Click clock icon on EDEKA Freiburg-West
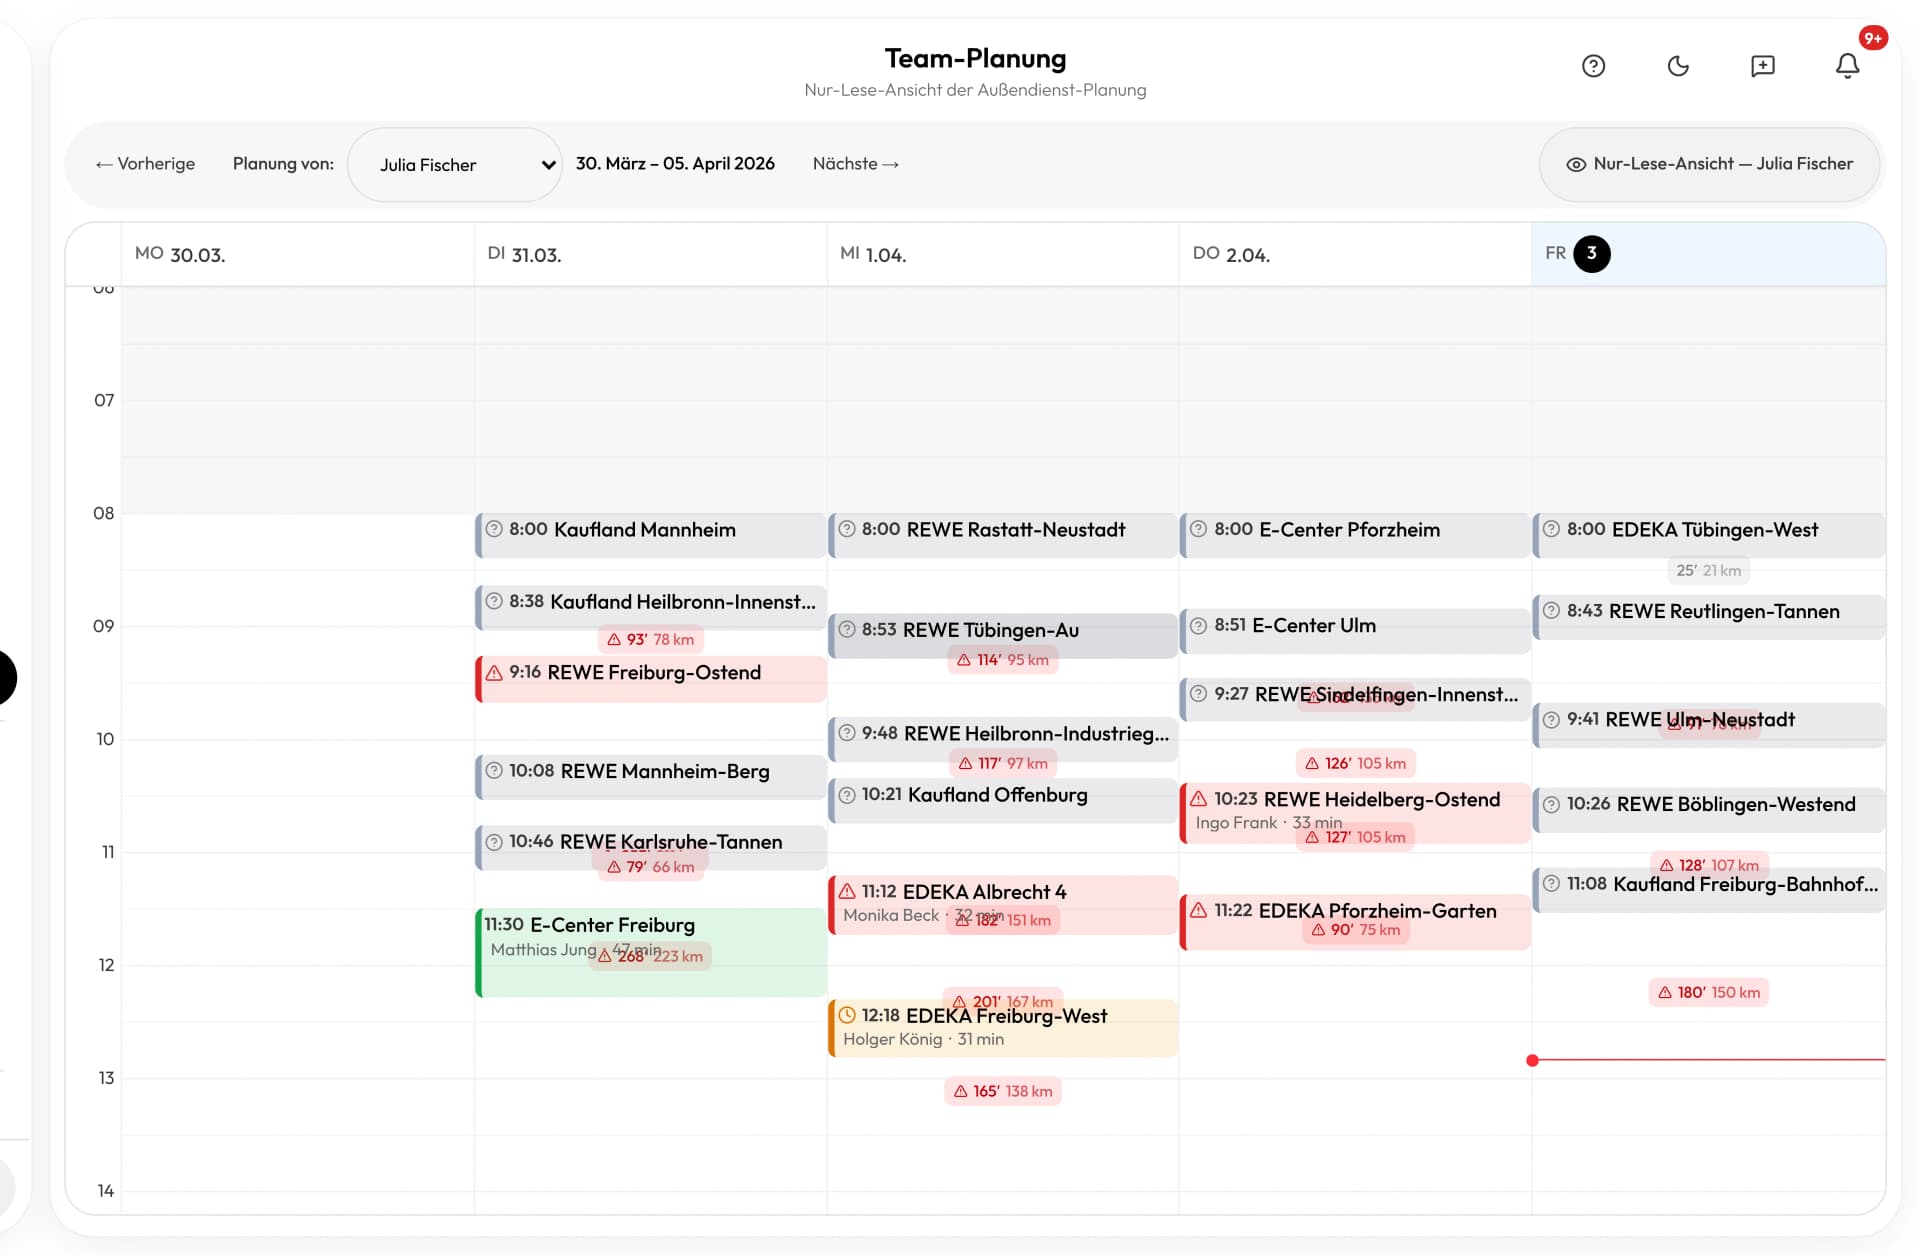Viewport: 1920px width, 1255px height. click(x=847, y=1015)
